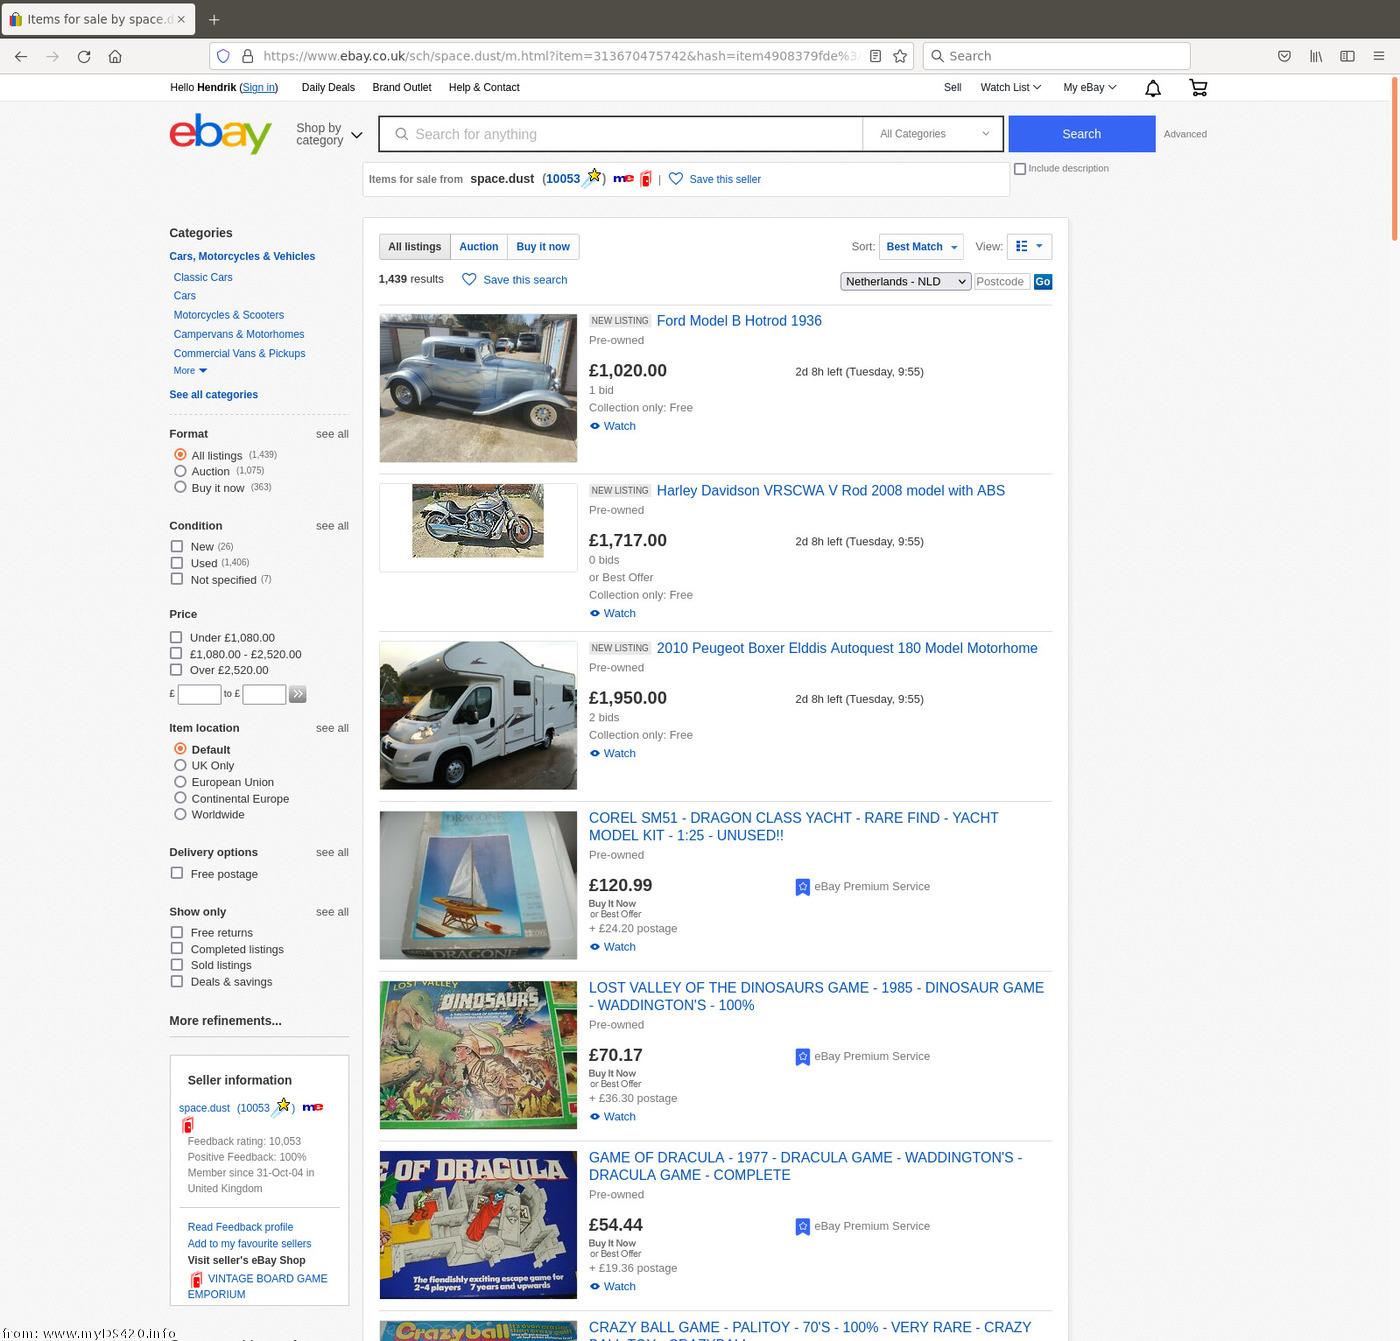Go to the eBay home logo

coord(220,133)
